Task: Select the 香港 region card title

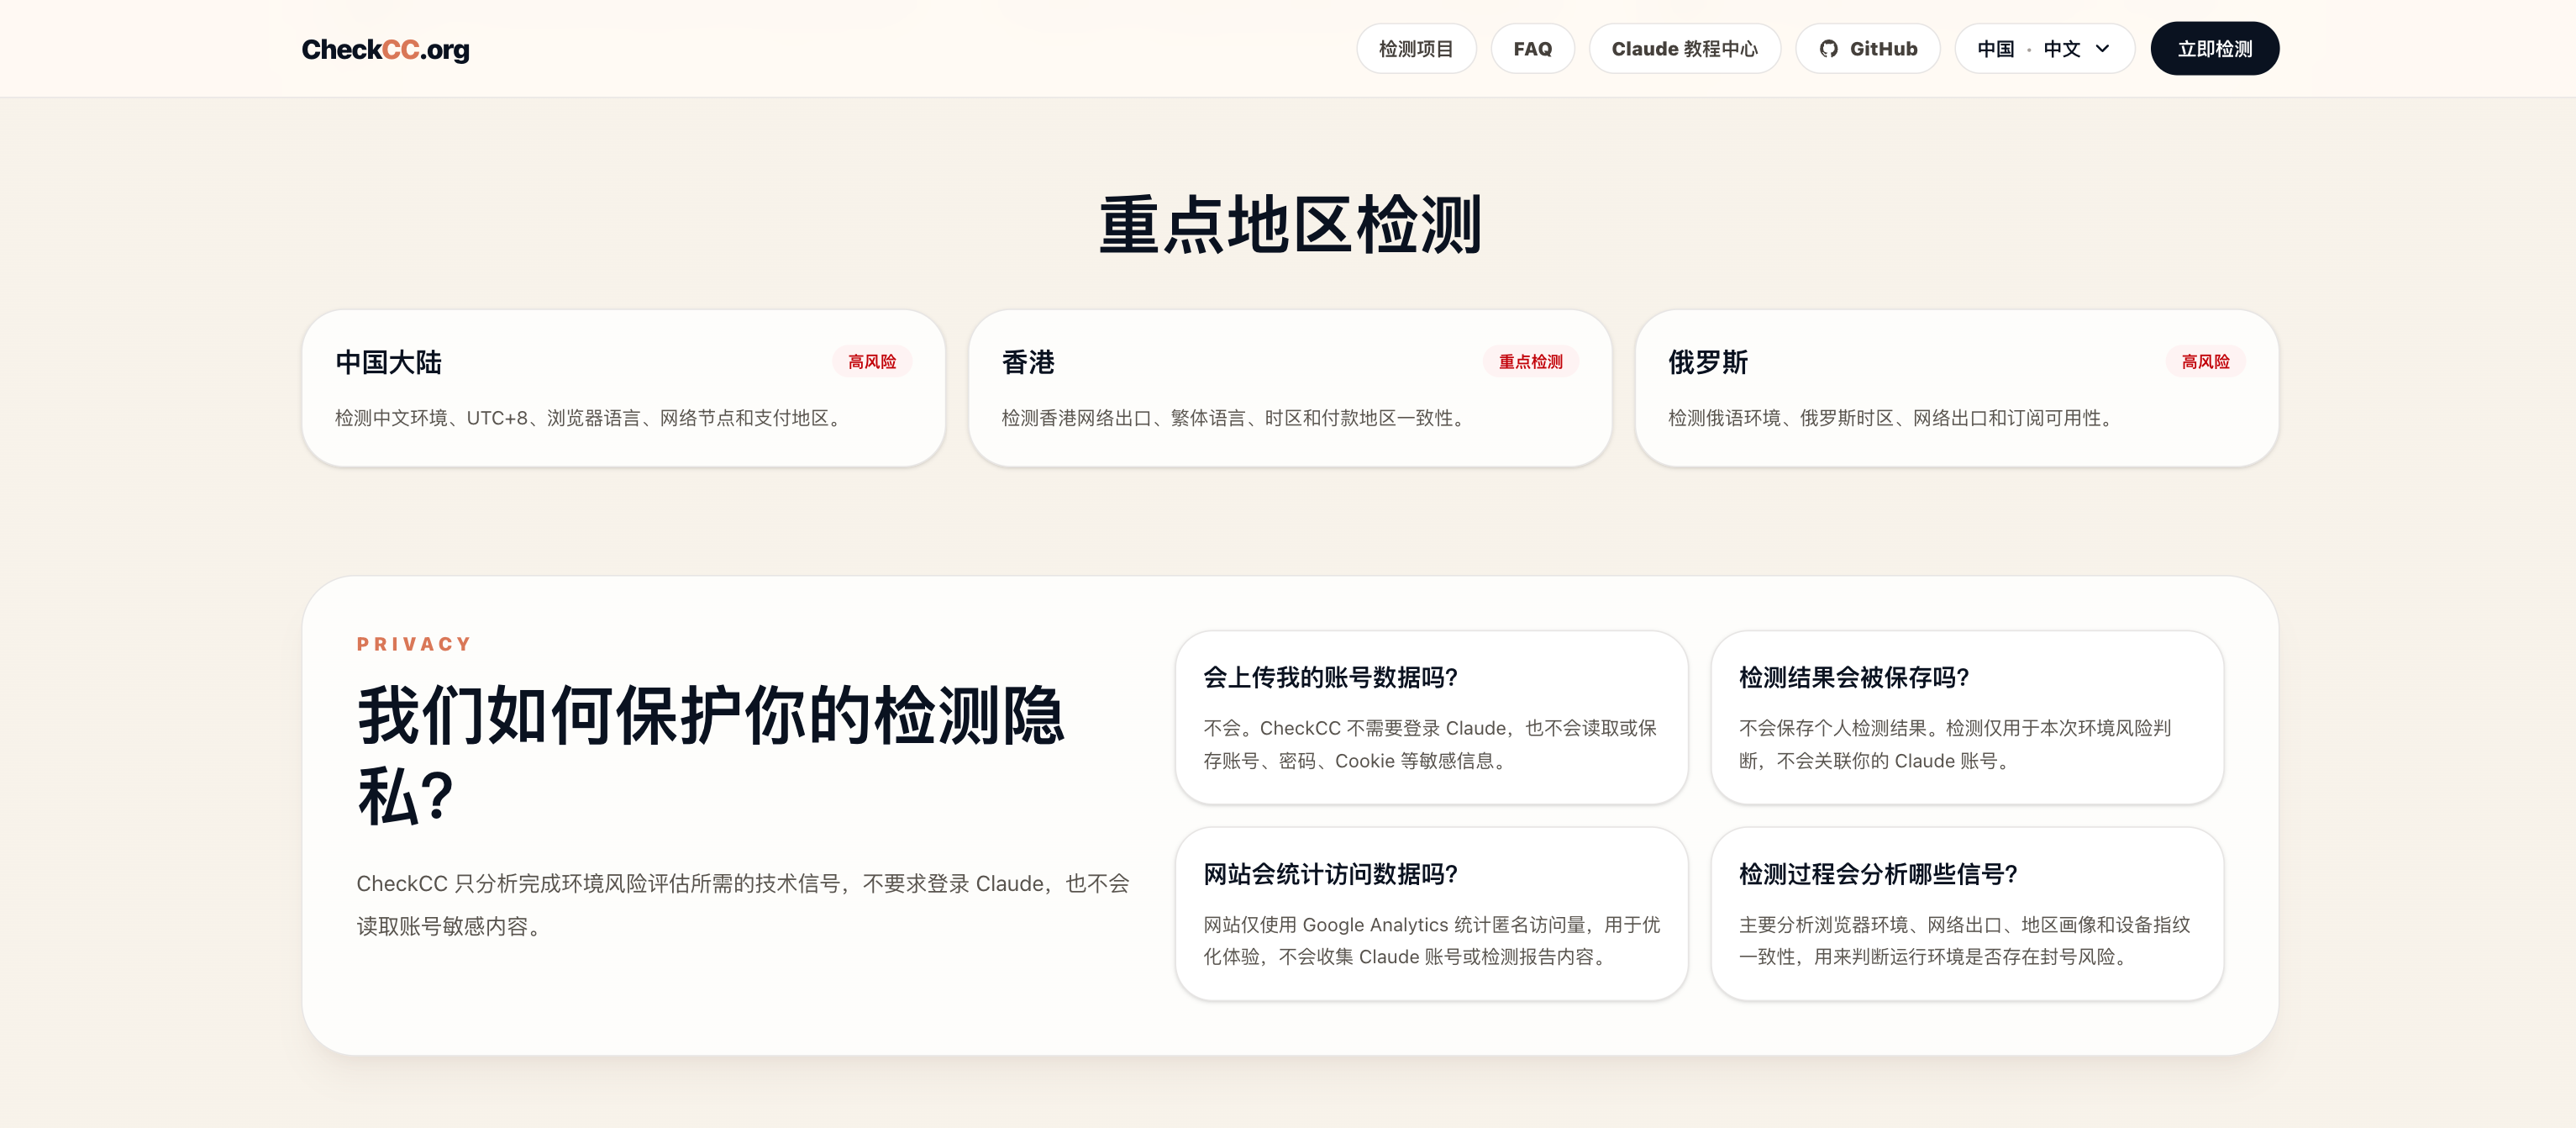Action: tap(1028, 362)
